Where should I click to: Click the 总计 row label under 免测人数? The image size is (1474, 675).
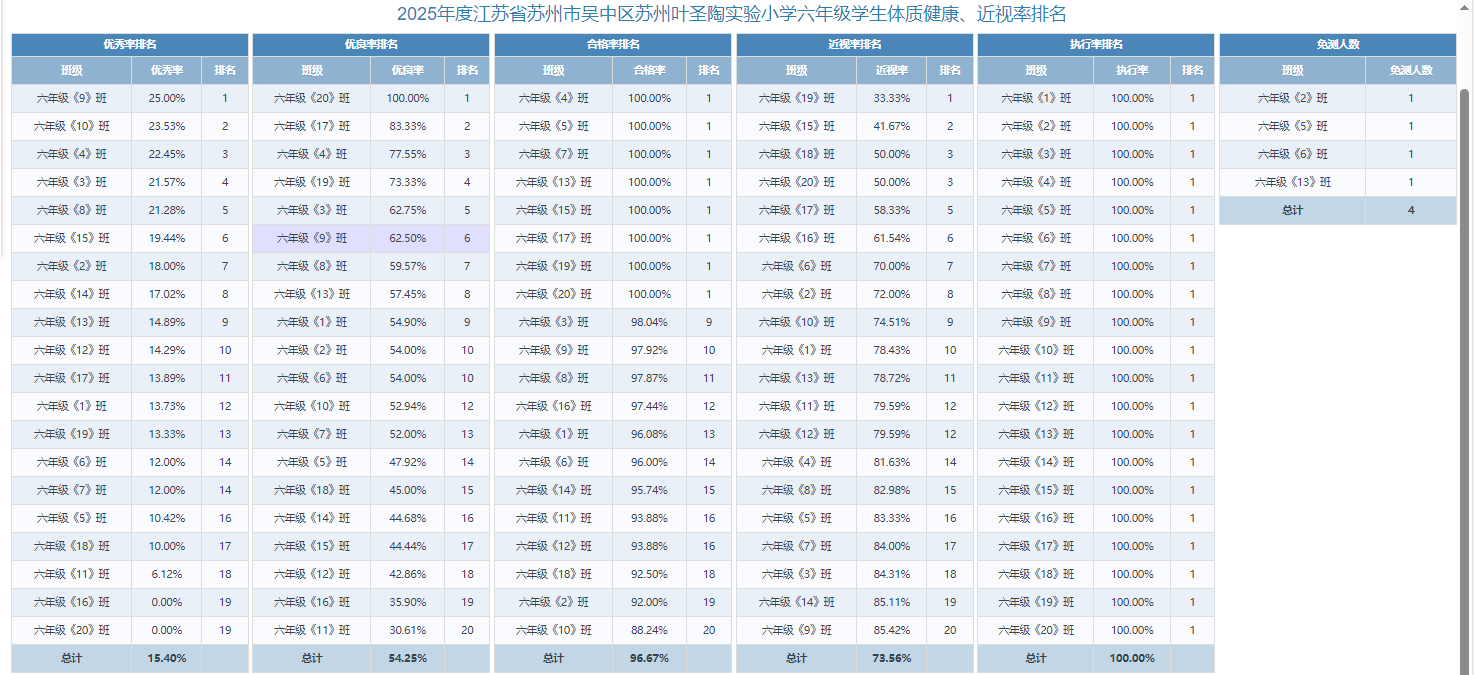coord(1292,211)
